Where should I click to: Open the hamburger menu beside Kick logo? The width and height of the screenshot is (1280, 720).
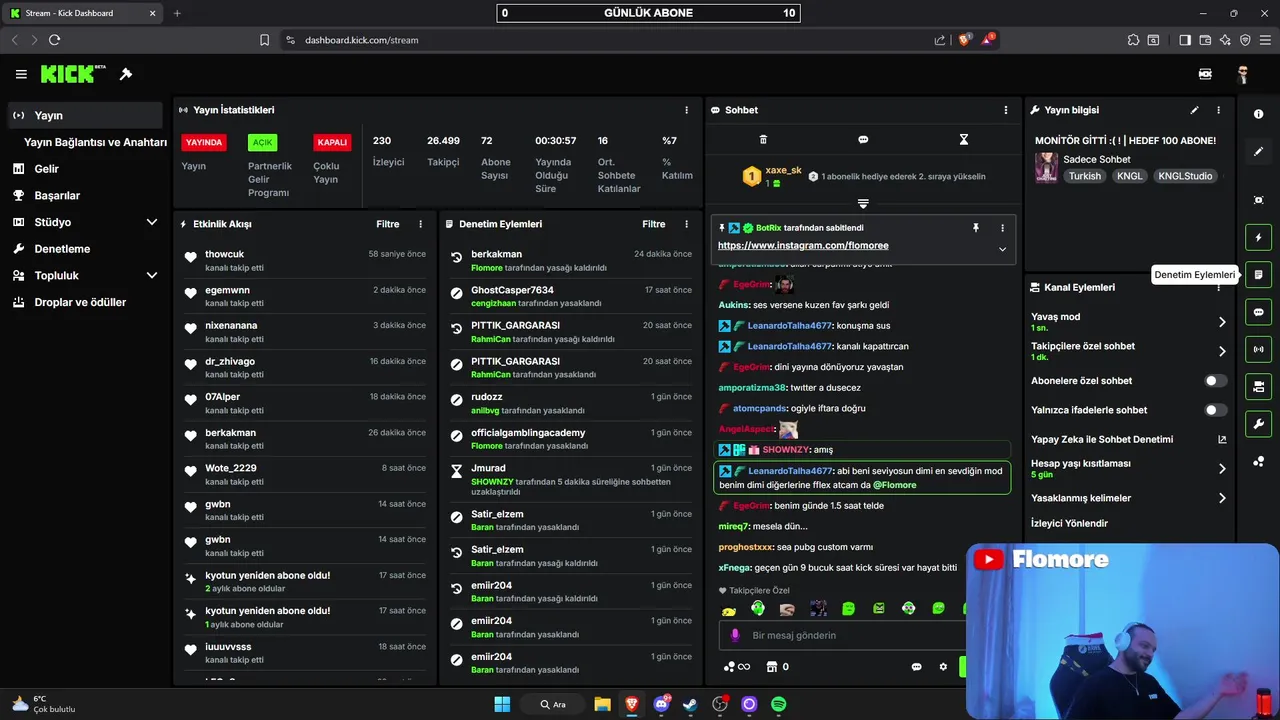click(x=21, y=74)
